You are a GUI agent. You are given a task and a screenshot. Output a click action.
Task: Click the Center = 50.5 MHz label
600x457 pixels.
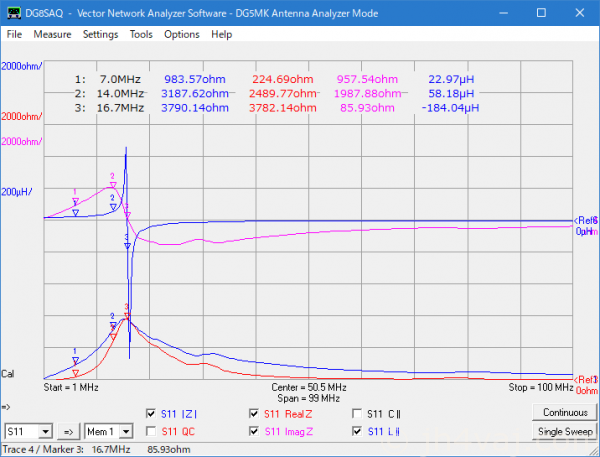pos(309,387)
